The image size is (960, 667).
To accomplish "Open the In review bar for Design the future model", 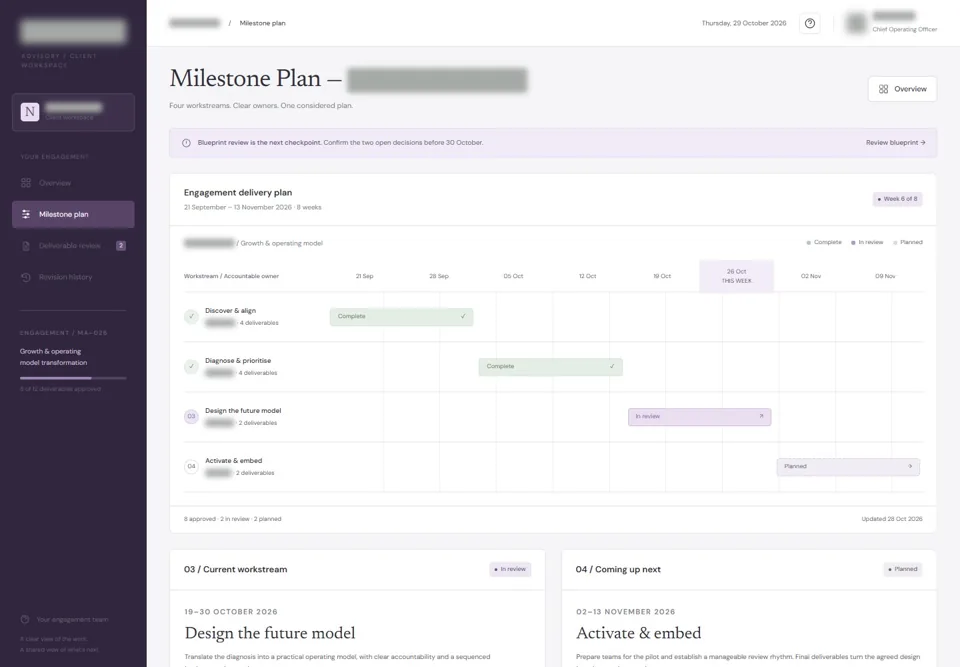I will click(699, 417).
